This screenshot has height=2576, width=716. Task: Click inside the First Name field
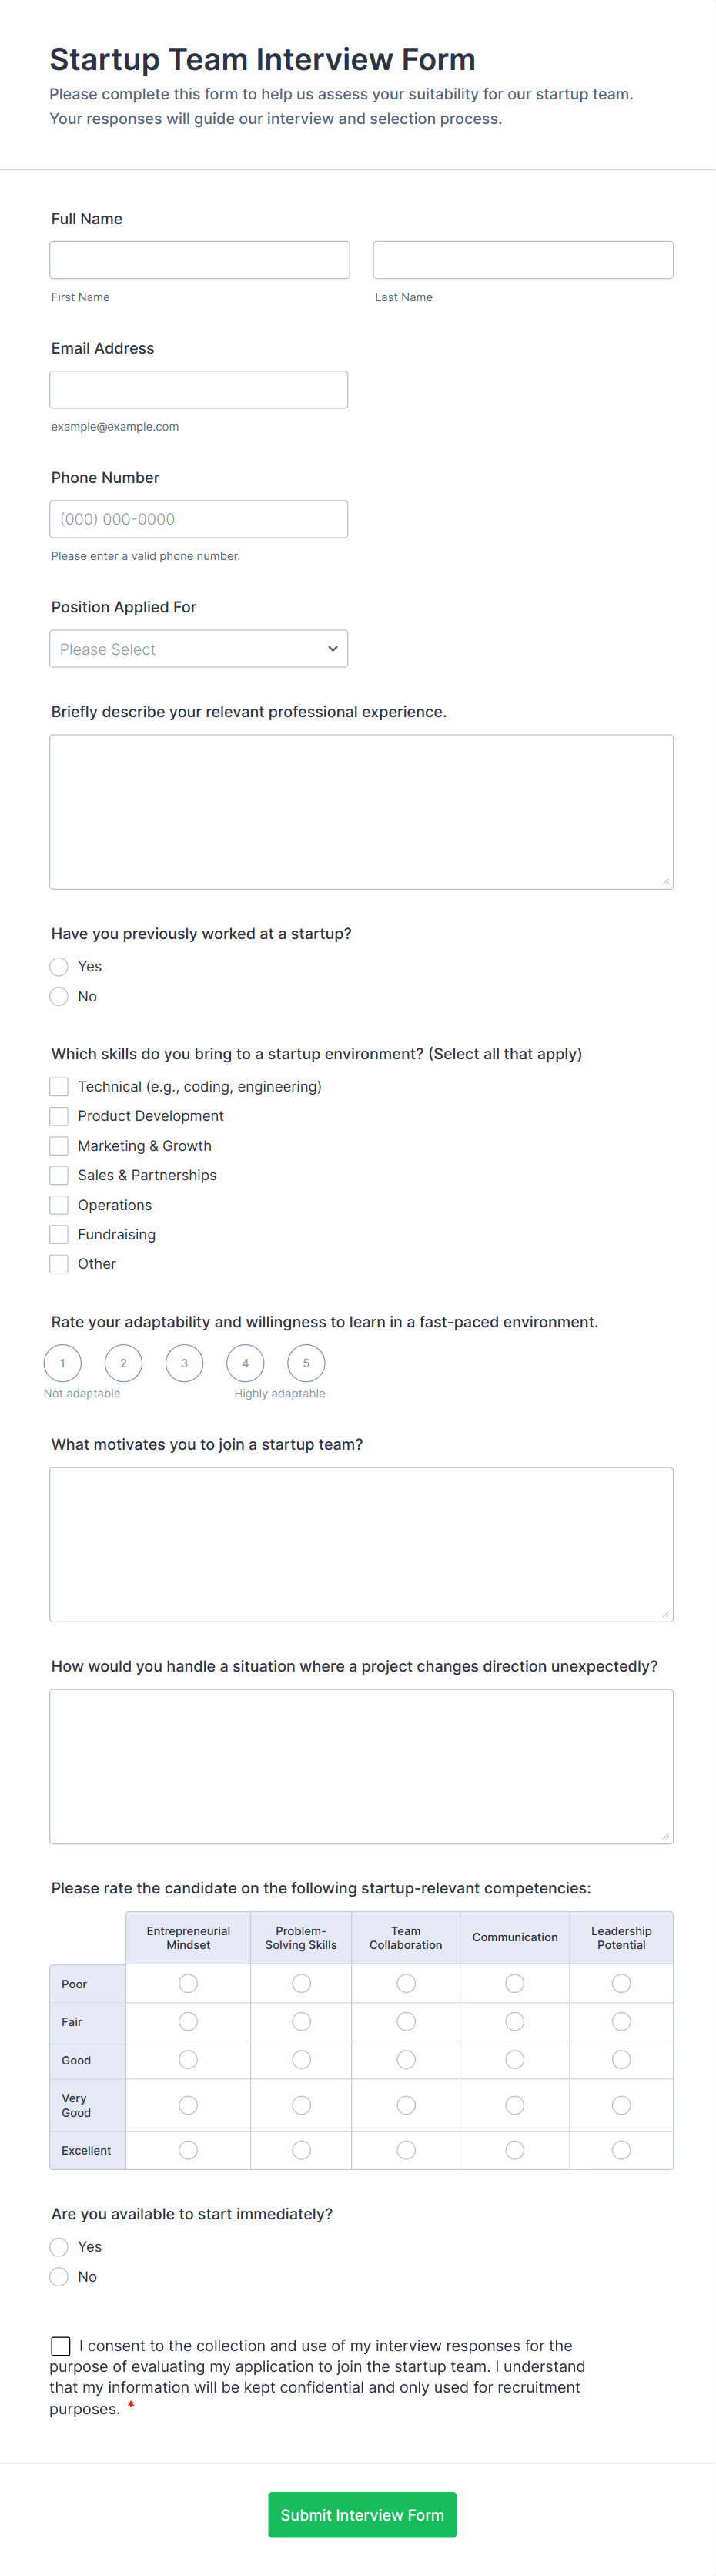tap(199, 259)
